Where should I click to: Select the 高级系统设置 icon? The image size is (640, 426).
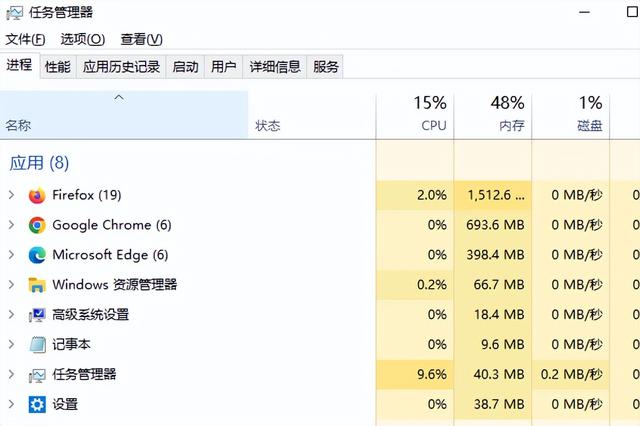click(x=37, y=315)
